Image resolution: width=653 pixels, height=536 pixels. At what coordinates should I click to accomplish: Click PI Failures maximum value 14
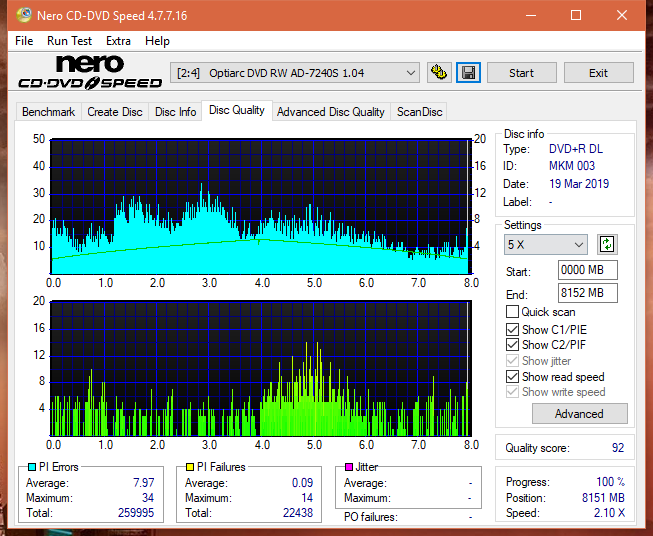click(307, 497)
